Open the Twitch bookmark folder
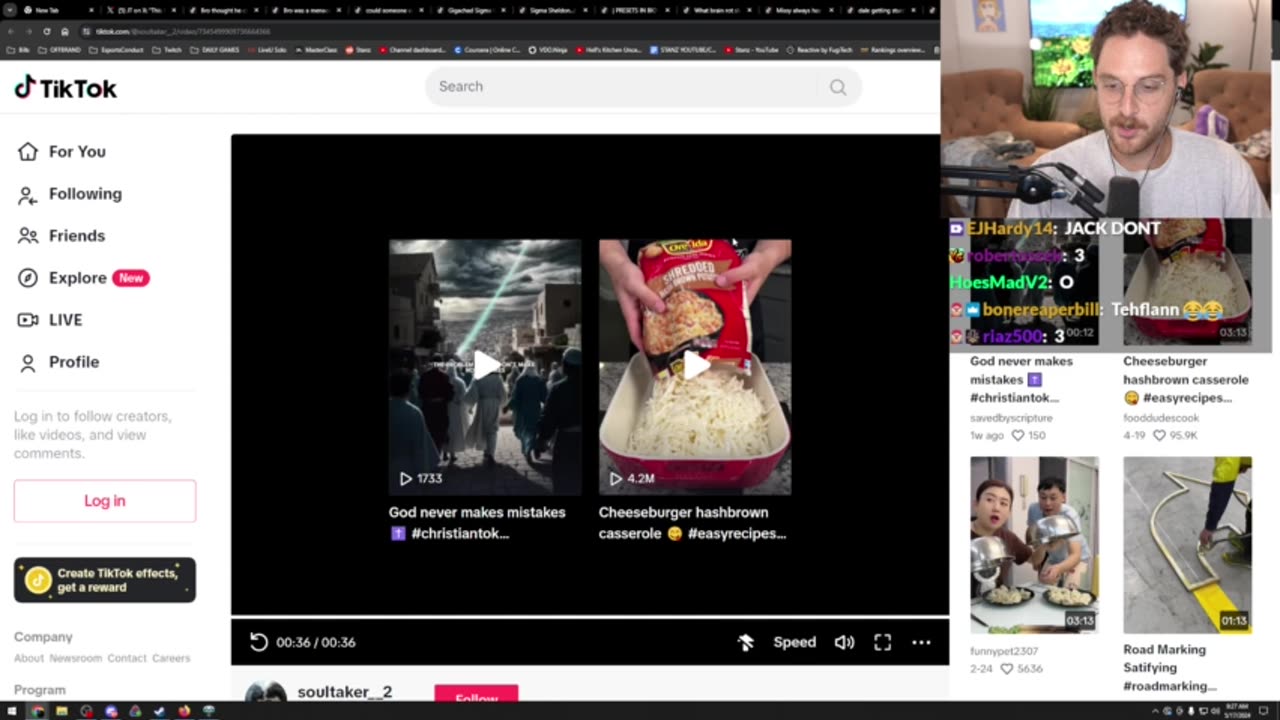The width and height of the screenshot is (1280, 720). [167, 49]
